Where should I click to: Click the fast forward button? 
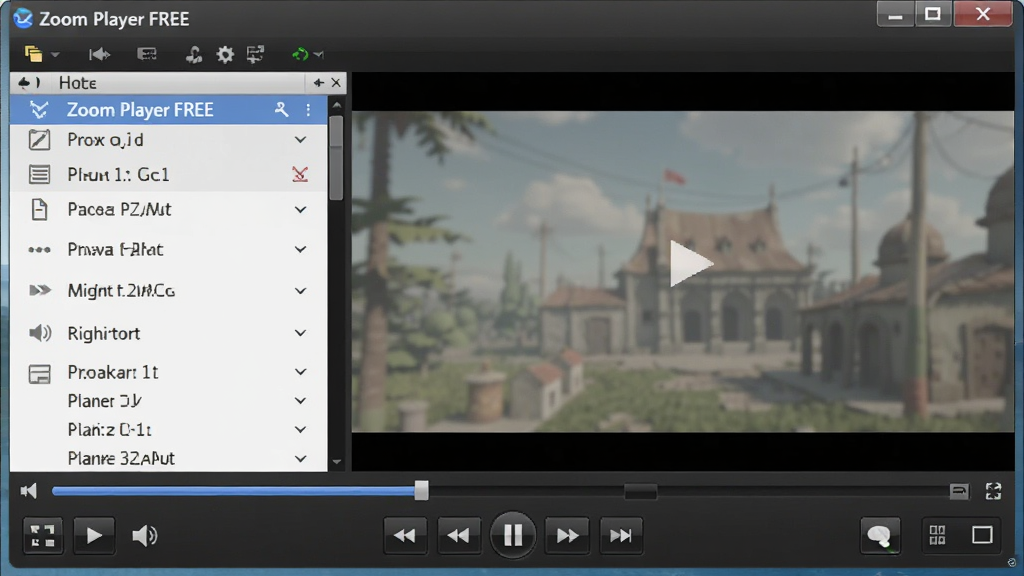click(567, 536)
